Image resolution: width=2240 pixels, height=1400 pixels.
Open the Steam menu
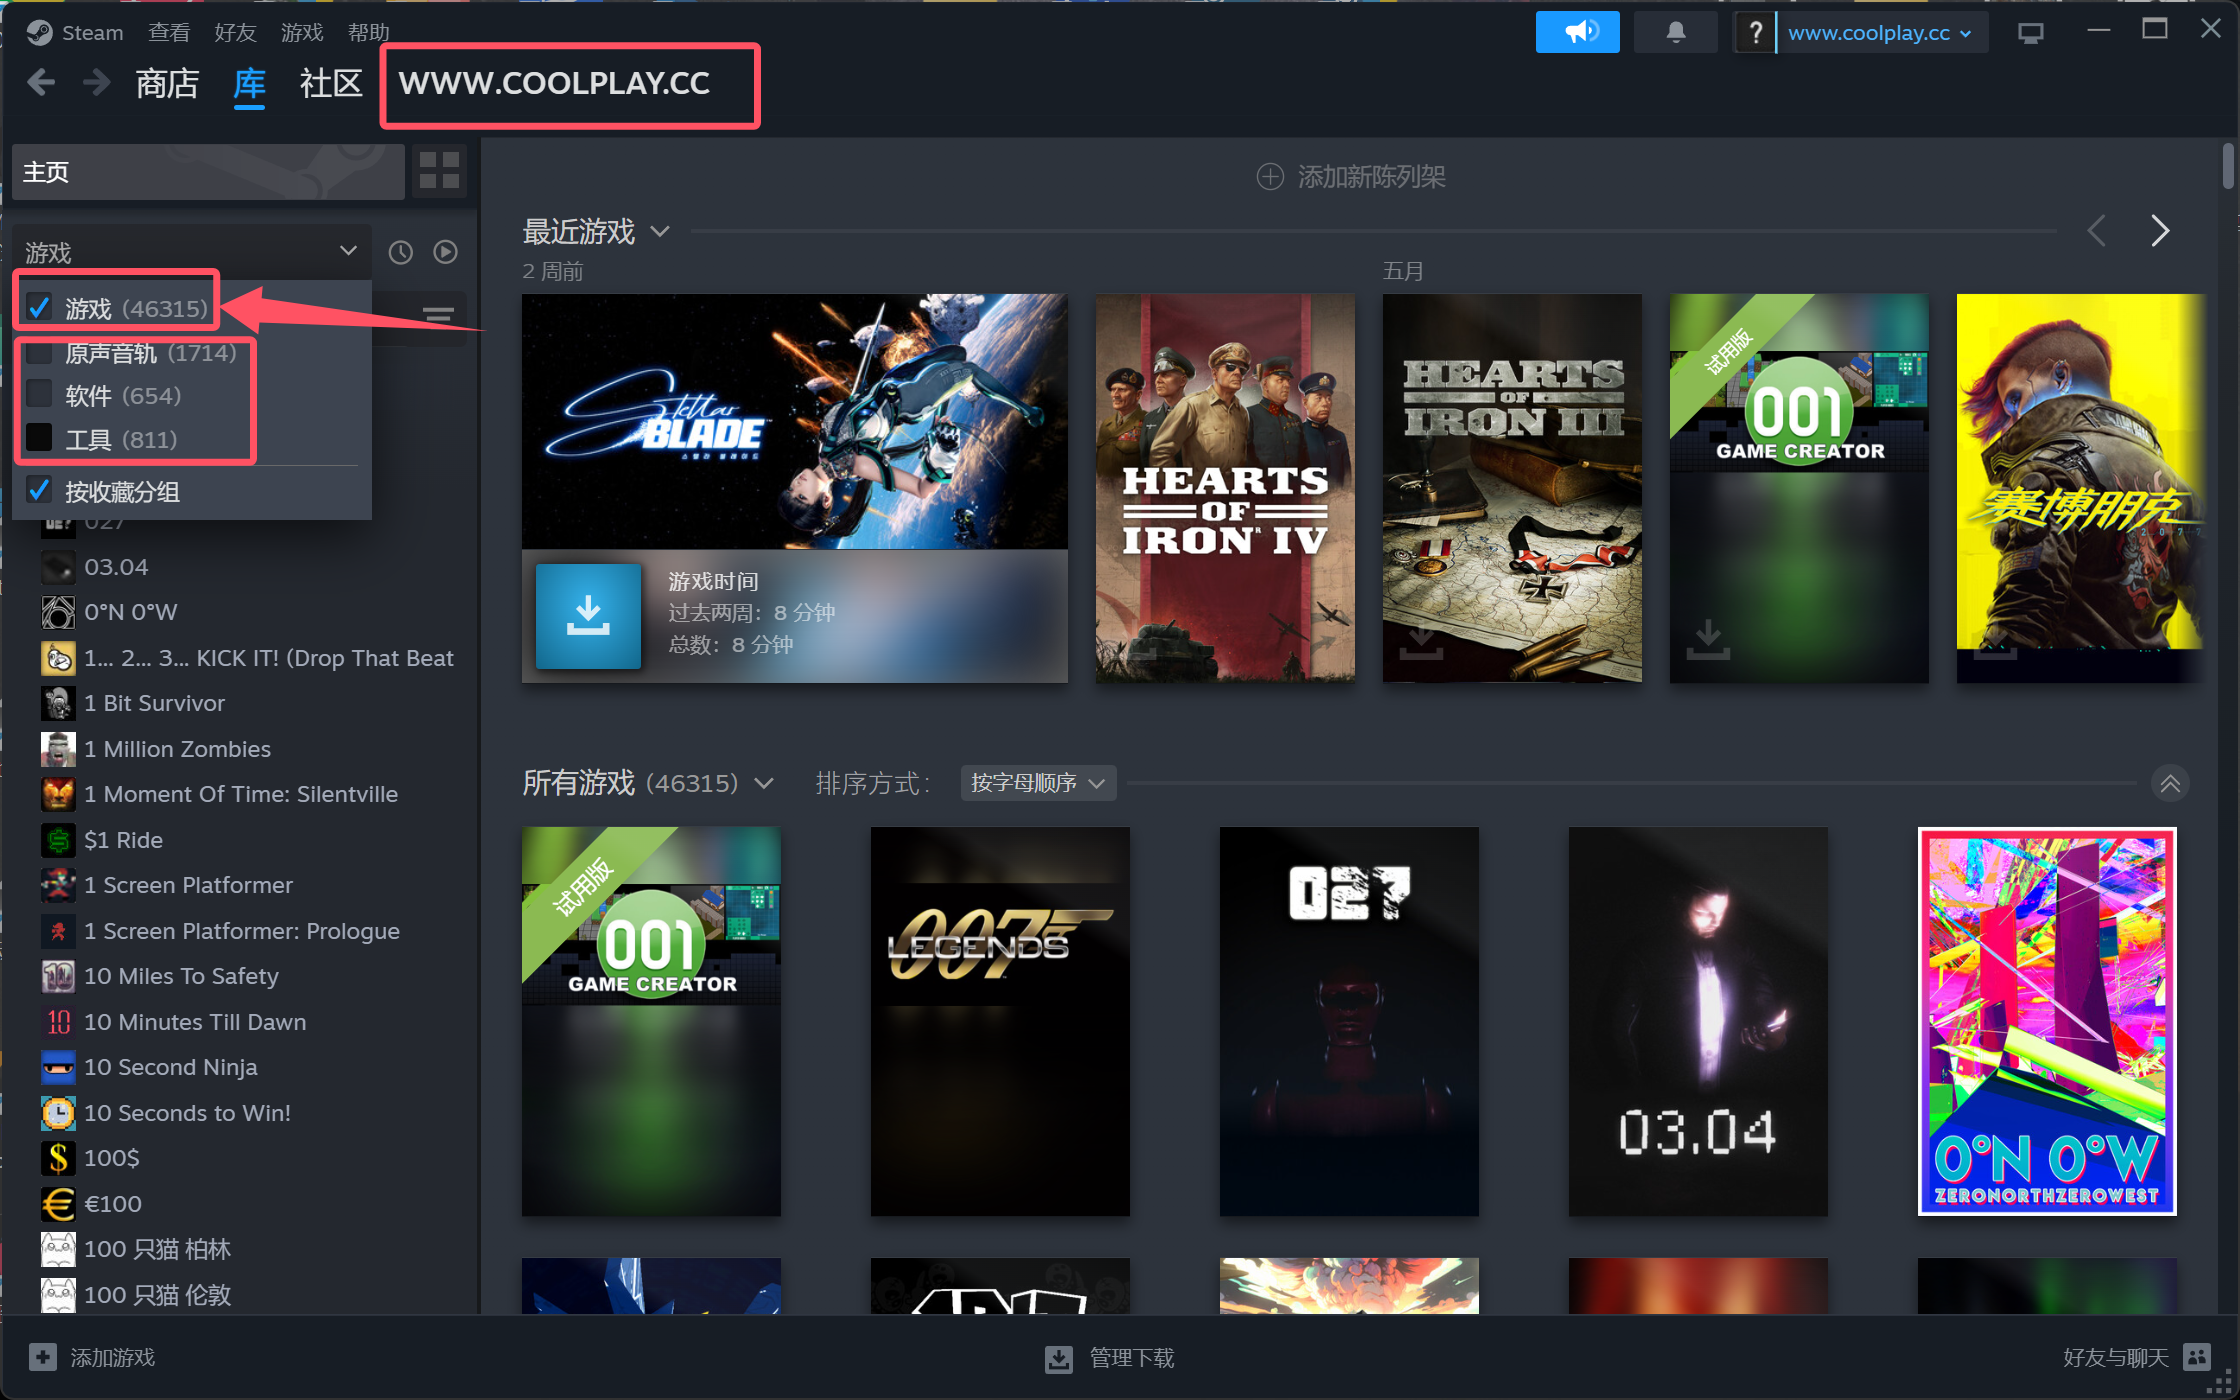pos(92,33)
